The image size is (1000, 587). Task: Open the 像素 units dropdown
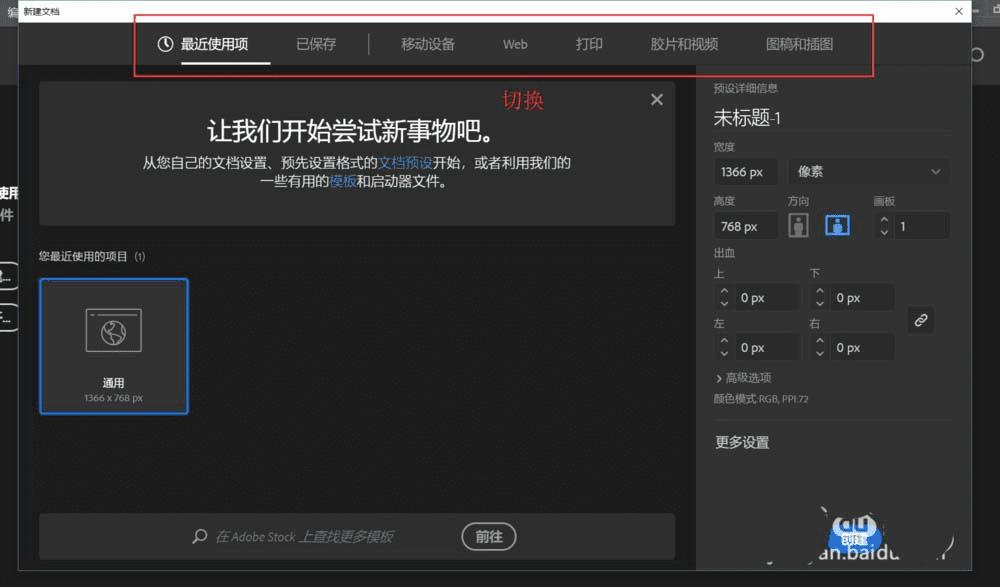tap(869, 172)
